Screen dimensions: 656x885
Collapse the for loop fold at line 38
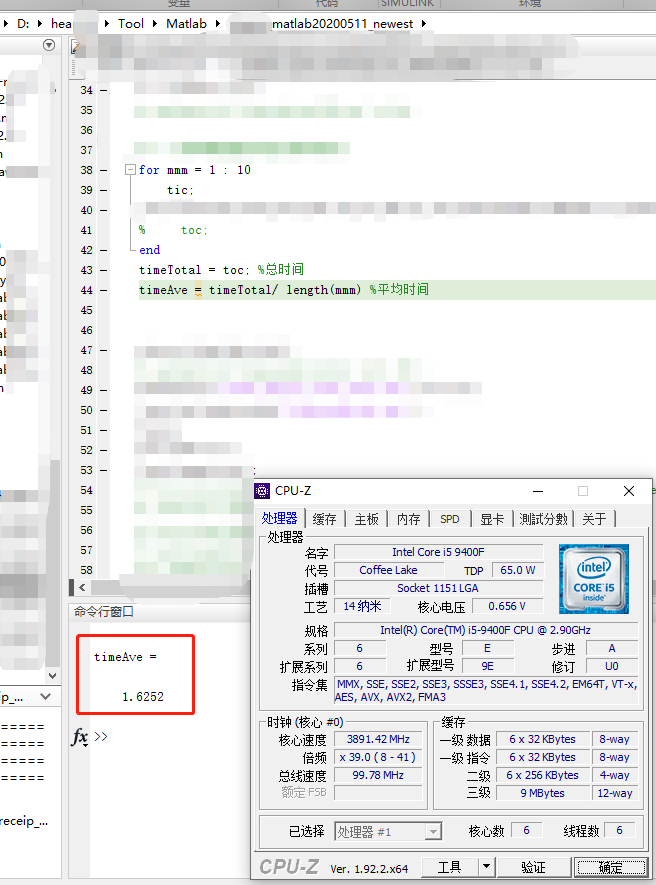130,169
